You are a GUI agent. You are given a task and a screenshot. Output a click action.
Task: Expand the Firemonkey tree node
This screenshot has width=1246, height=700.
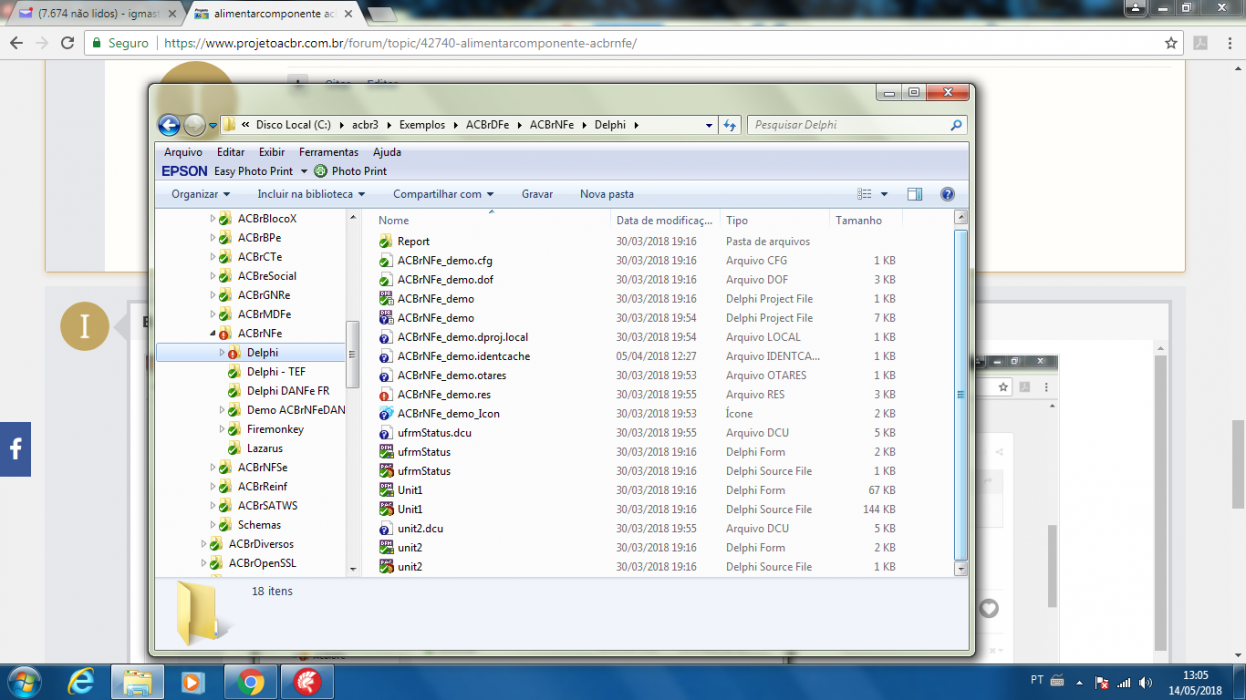point(222,429)
